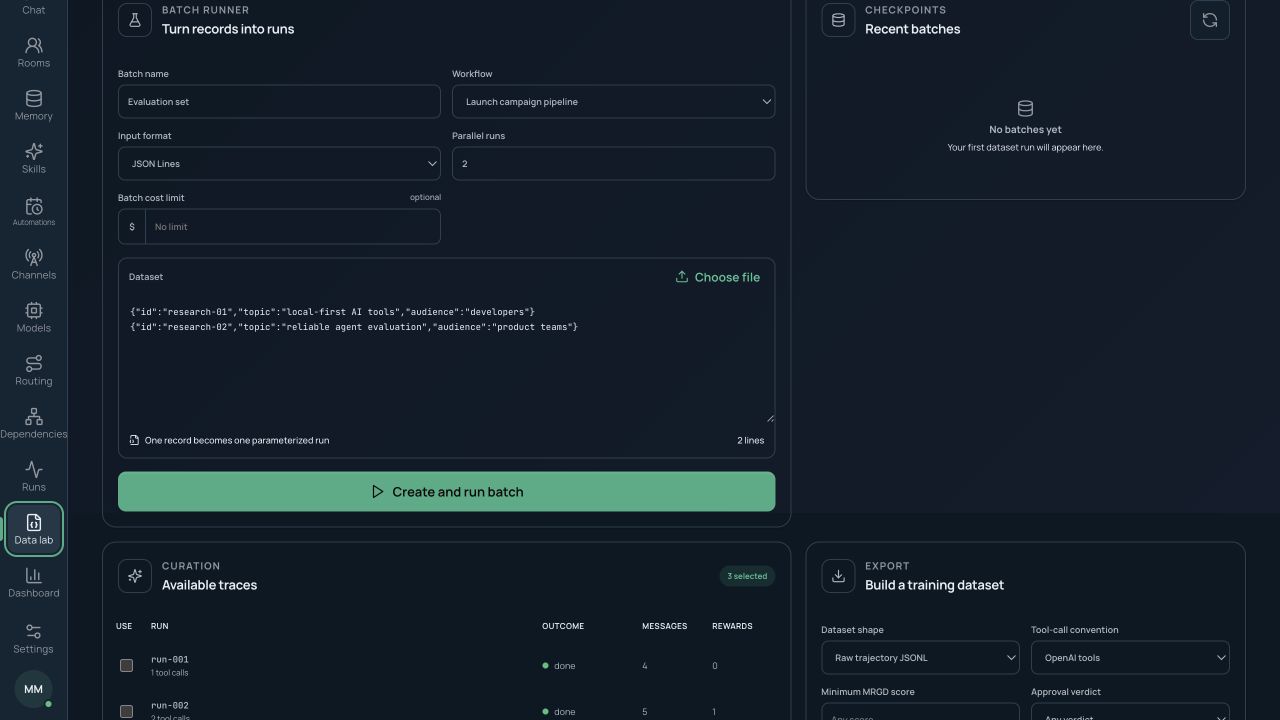Screen dimensions: 1280x720
Task: Click the Batch name field
Action: 279,101
